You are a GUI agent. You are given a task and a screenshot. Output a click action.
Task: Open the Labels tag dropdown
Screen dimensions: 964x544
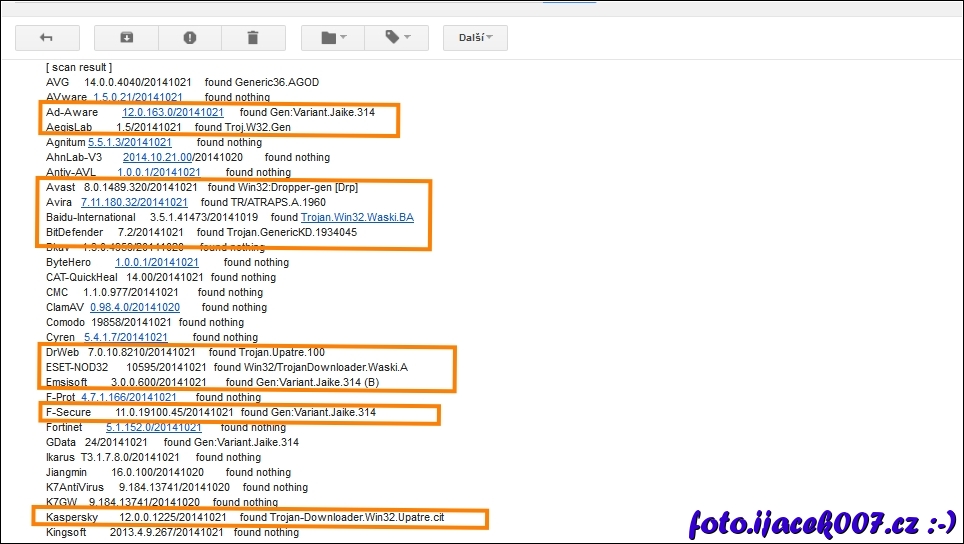coord(396,38)
